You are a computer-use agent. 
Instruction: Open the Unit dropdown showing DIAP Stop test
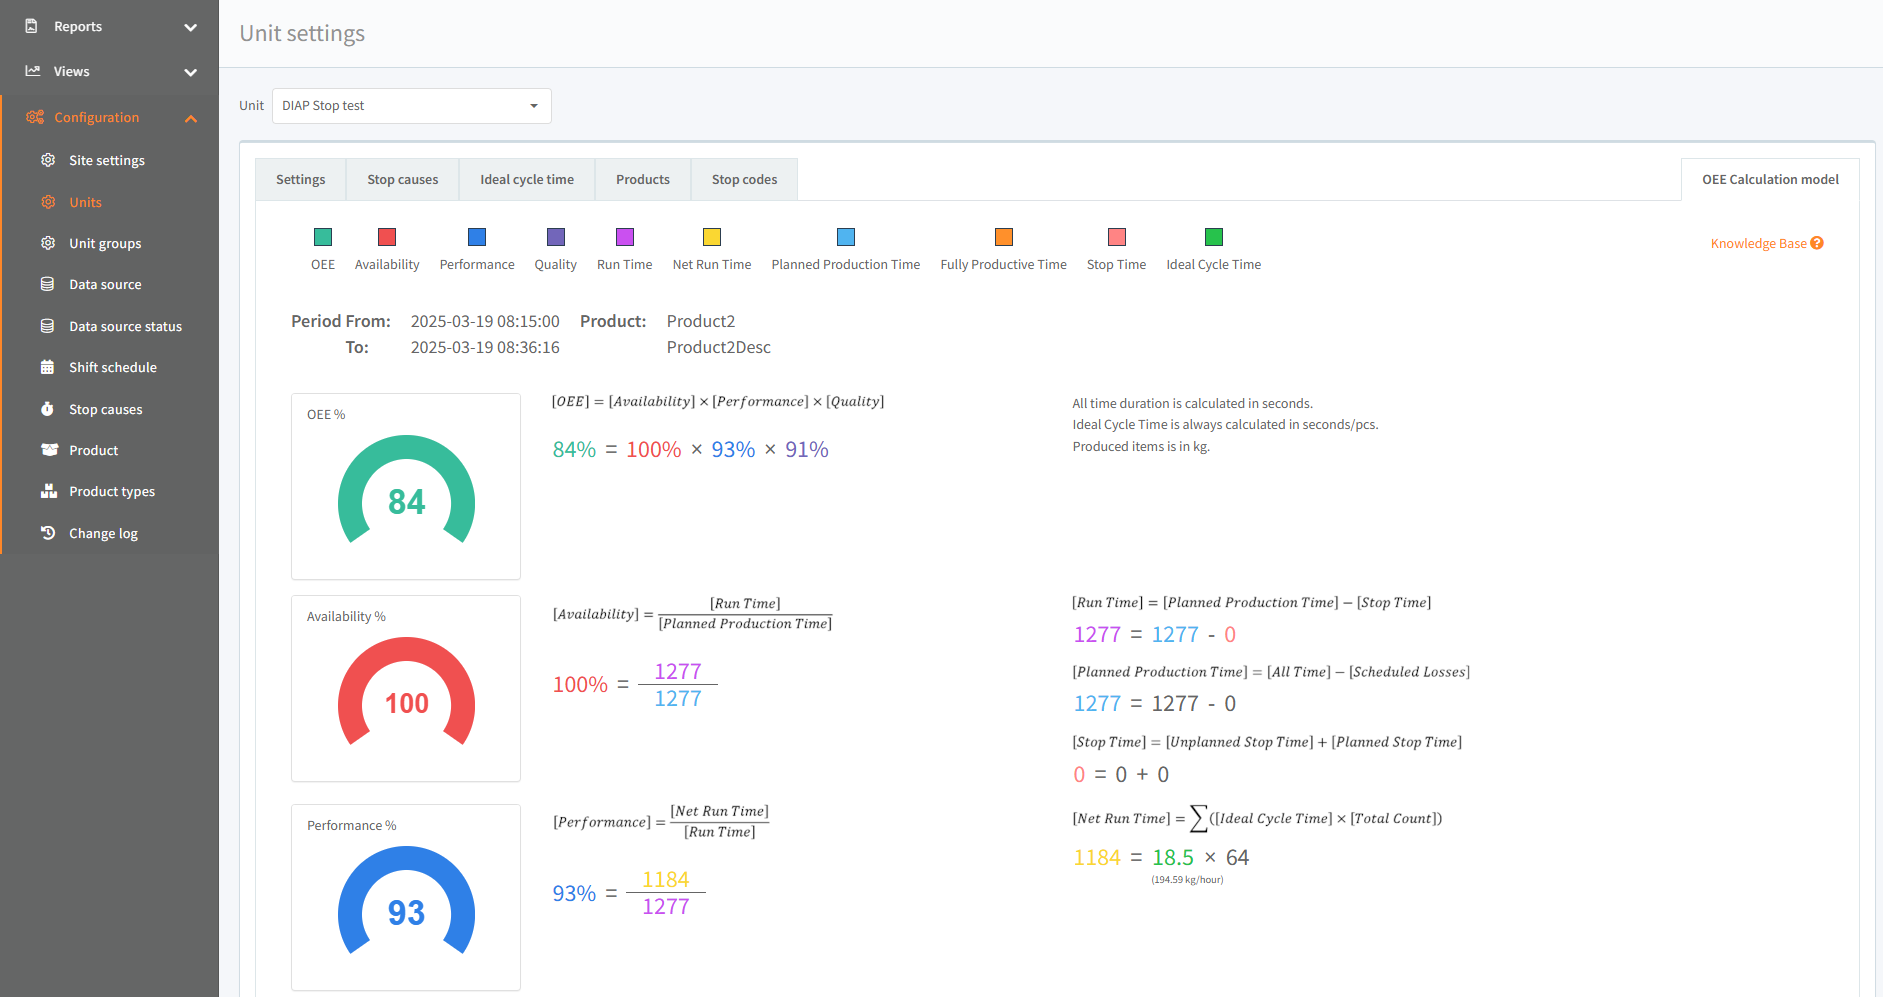click(x=412, y=106)
